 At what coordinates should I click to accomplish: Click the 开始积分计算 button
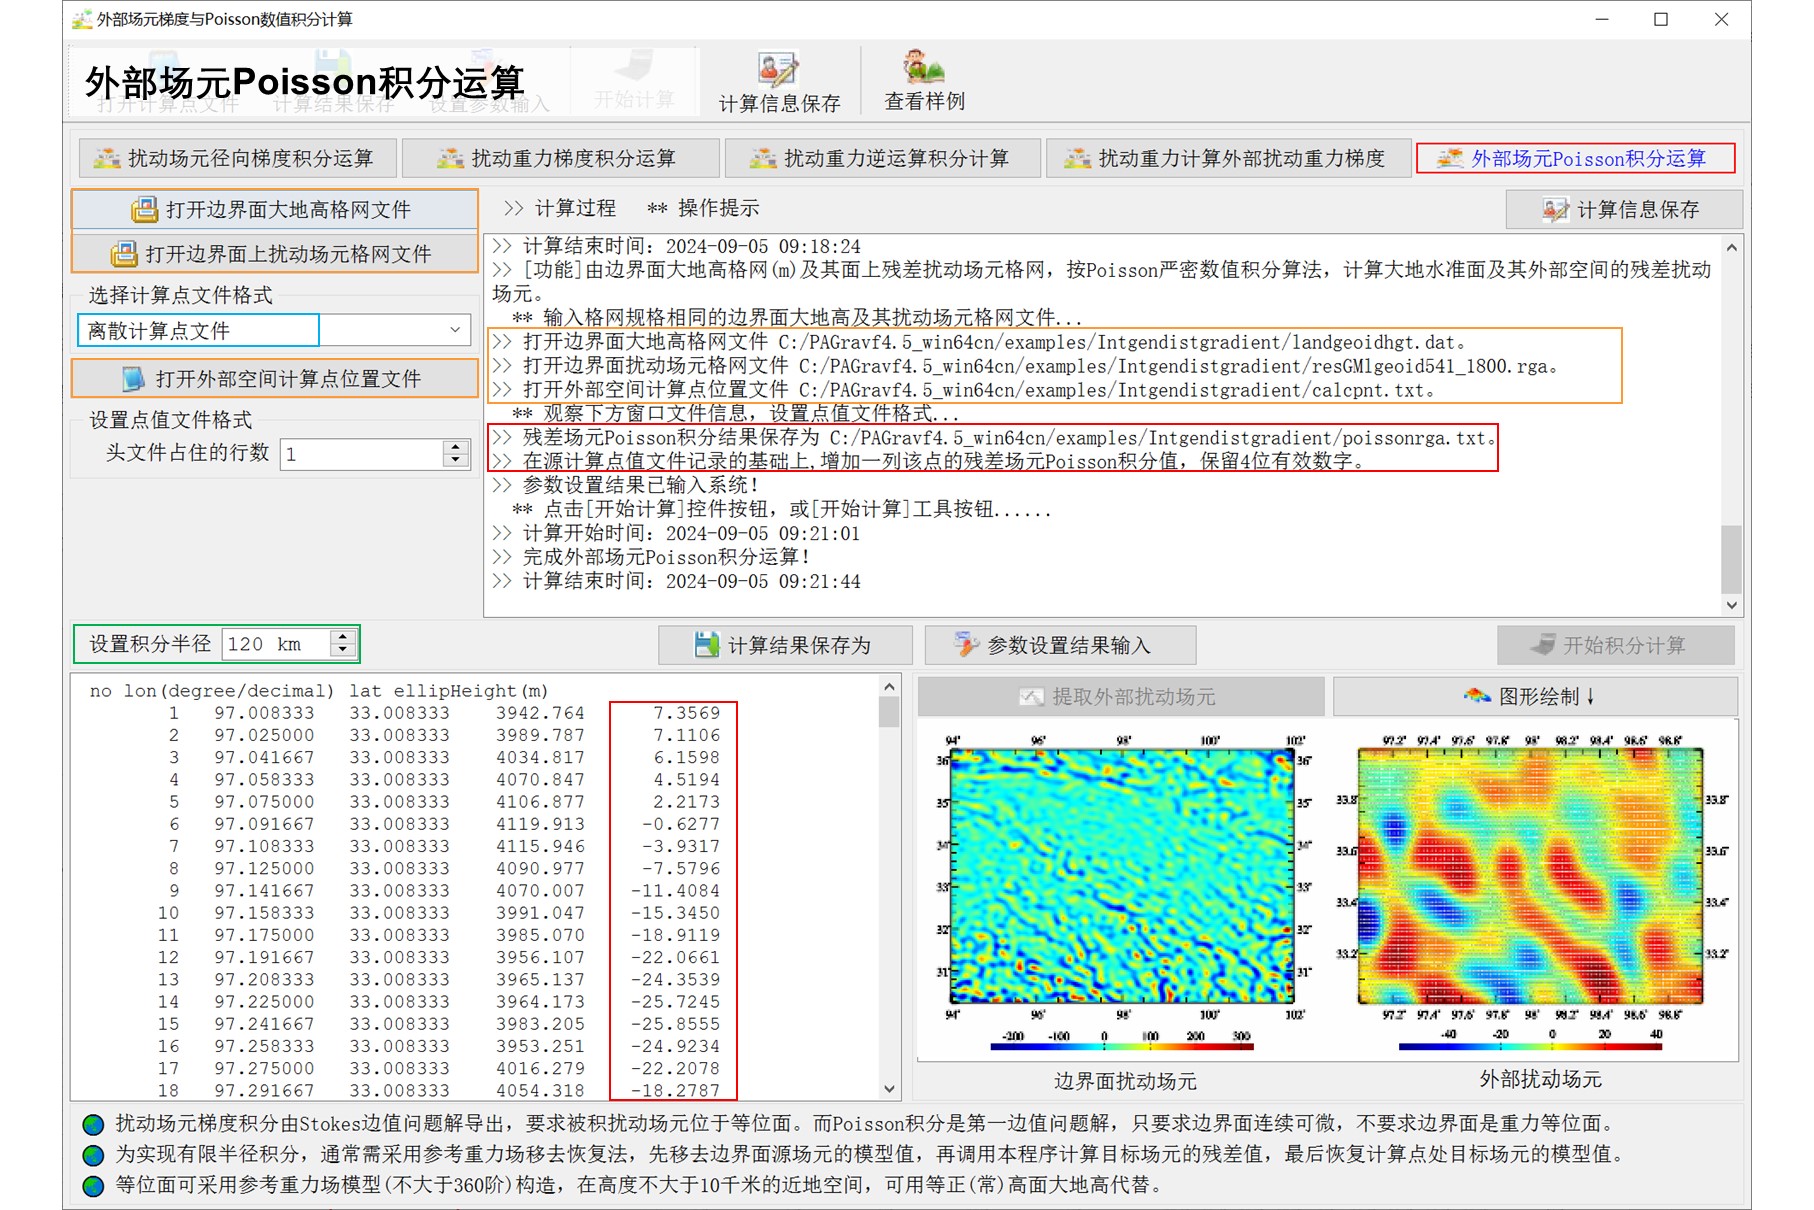tap(1615, 645)
